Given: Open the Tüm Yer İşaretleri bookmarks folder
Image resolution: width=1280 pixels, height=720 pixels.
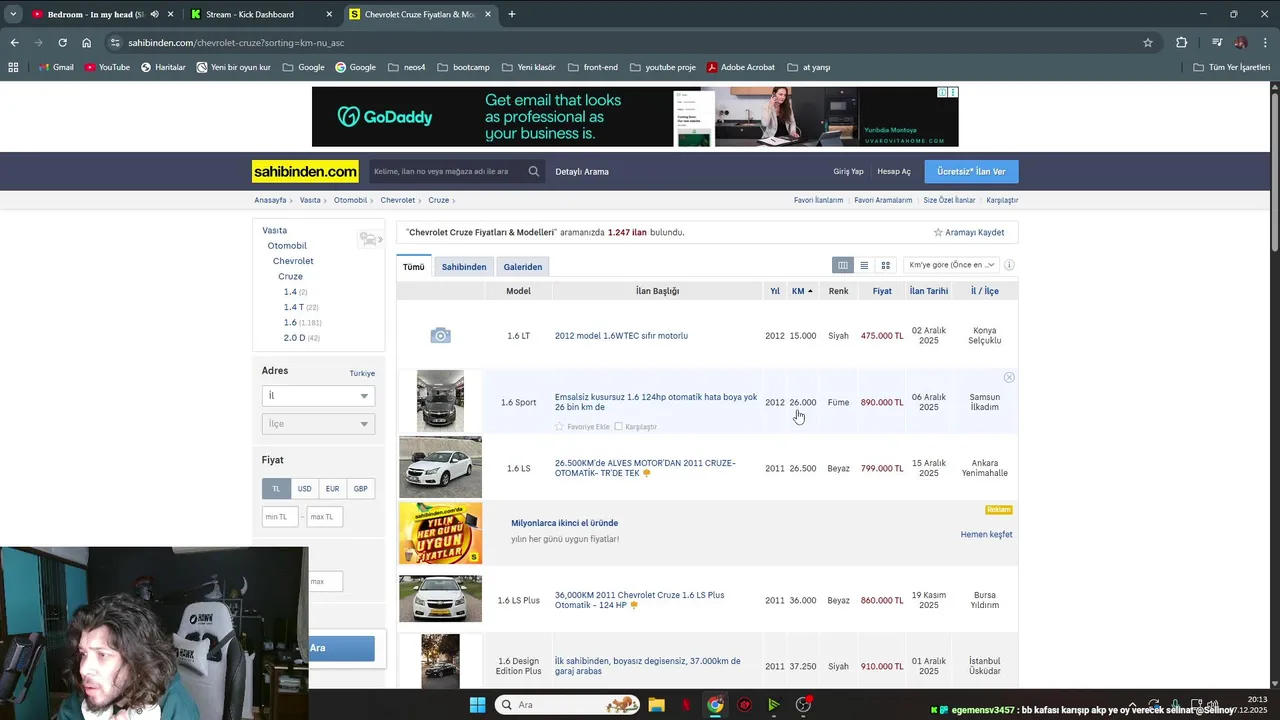Looking at the screenshot, I should 1231,67.
